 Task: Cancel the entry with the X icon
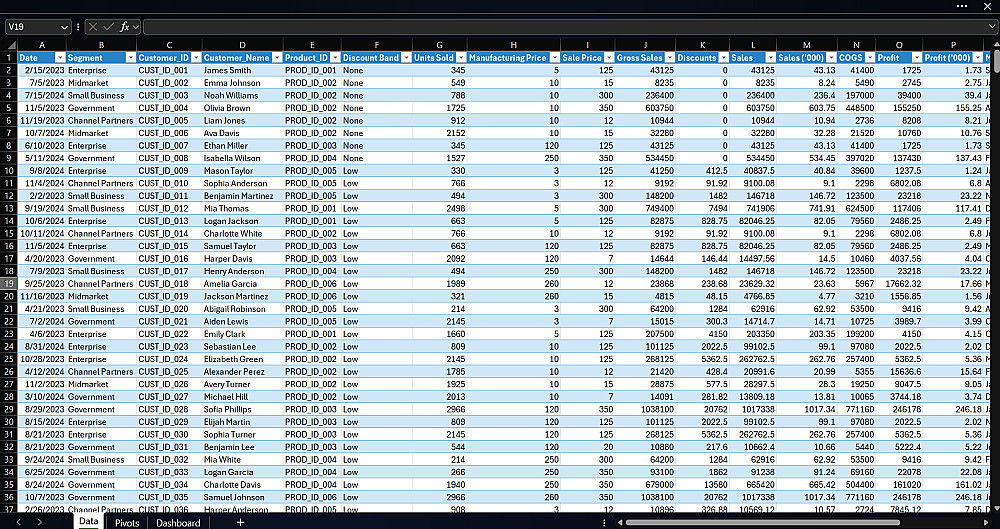[x=94, y=27]
